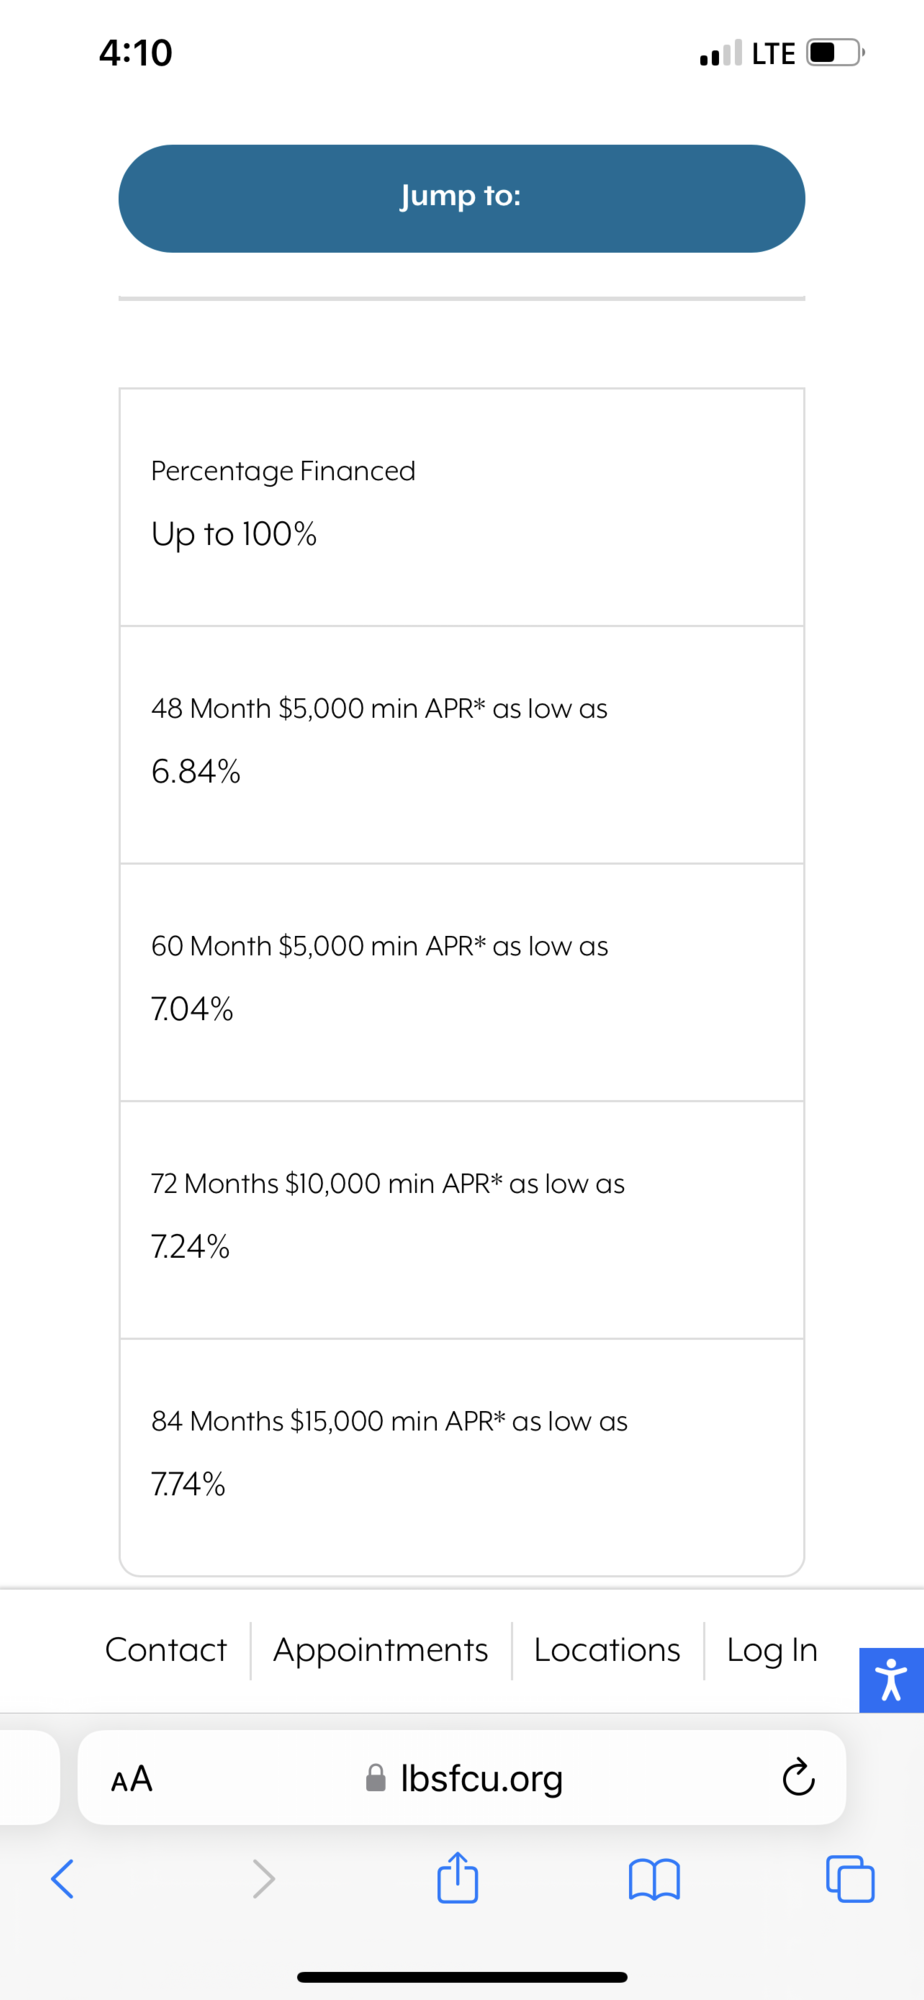This screenshot has width=924, height=2000.
Task: Go back with the Safari back arrow
Action: click(62, 1878)
